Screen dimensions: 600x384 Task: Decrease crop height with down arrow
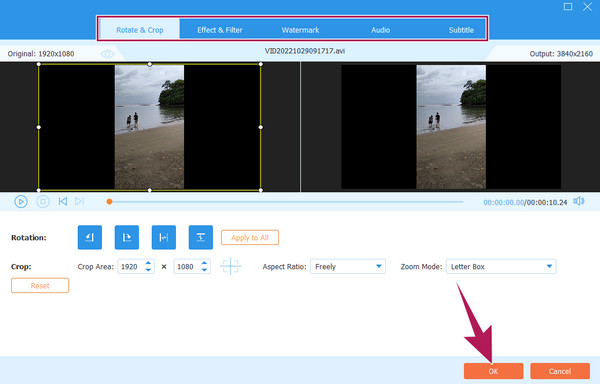point(204,270)
